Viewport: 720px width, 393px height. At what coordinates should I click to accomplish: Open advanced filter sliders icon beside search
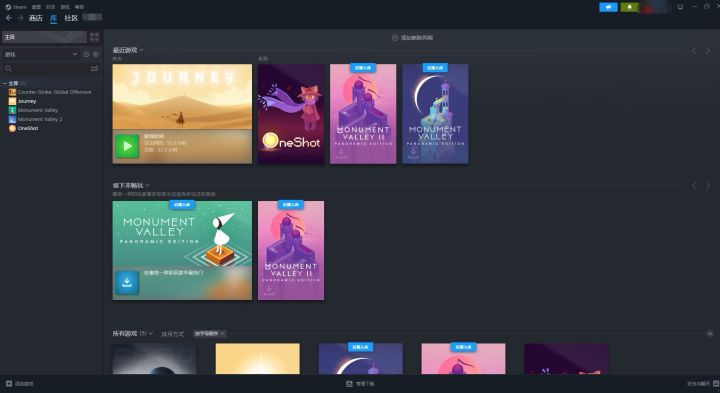[94, 68]
